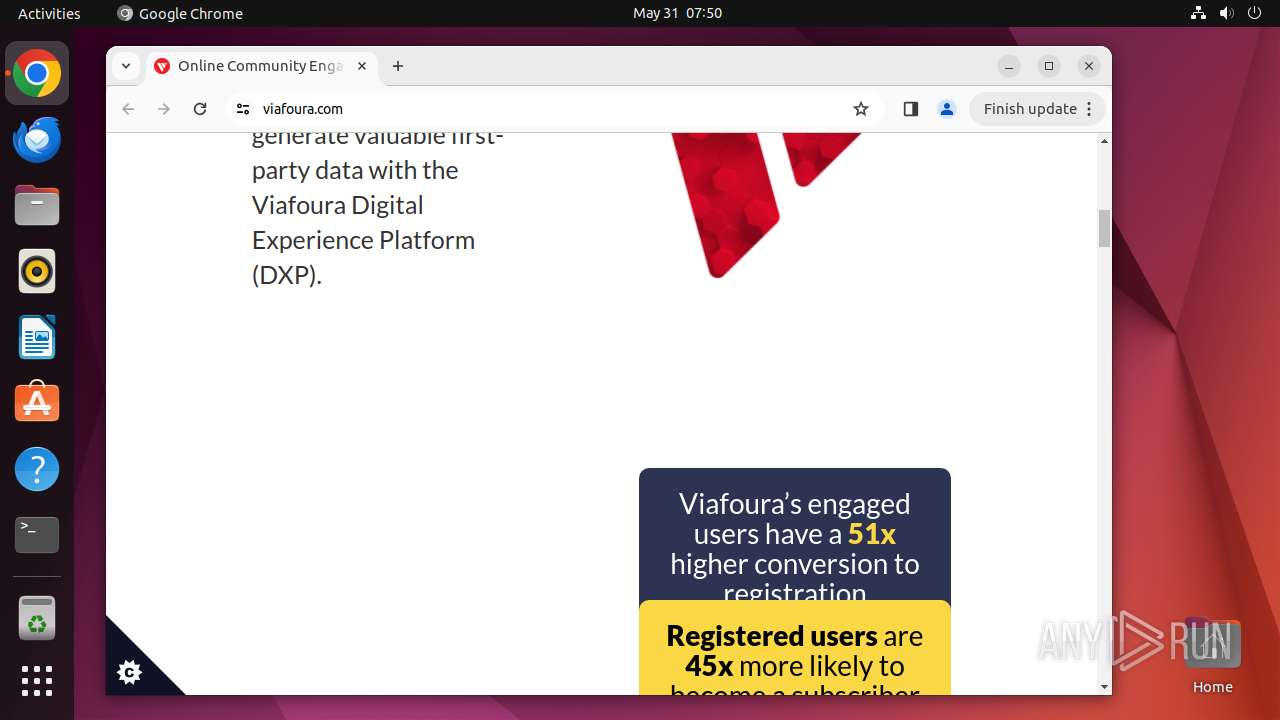
Task: Click the browser Back arrow
Action: click(128, 109)
